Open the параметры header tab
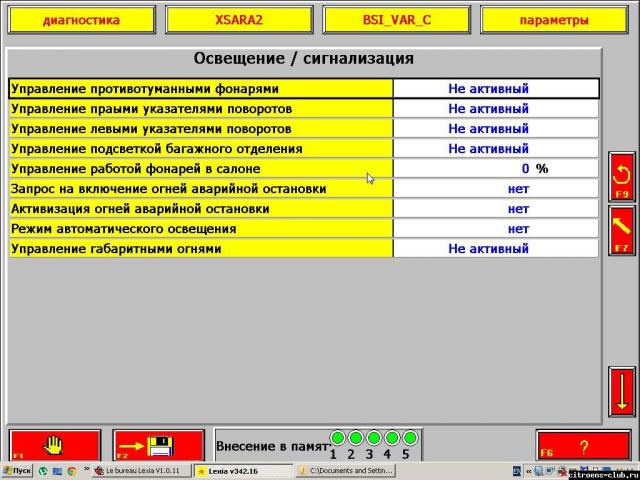640x480 pixels. [x=554, y=20]
